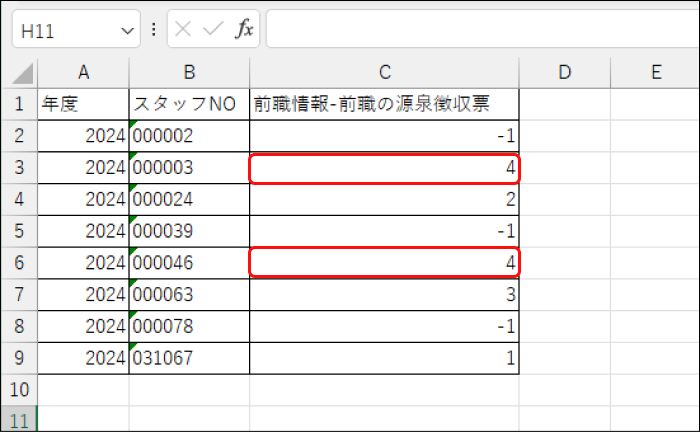Viewport: 700px width, 432px height.
Task: Click empty cell D1
Action: point(565,104)
